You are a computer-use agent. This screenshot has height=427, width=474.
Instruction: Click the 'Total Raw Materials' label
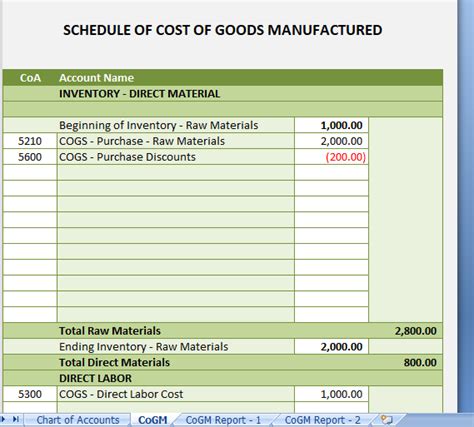pos(110,331)
